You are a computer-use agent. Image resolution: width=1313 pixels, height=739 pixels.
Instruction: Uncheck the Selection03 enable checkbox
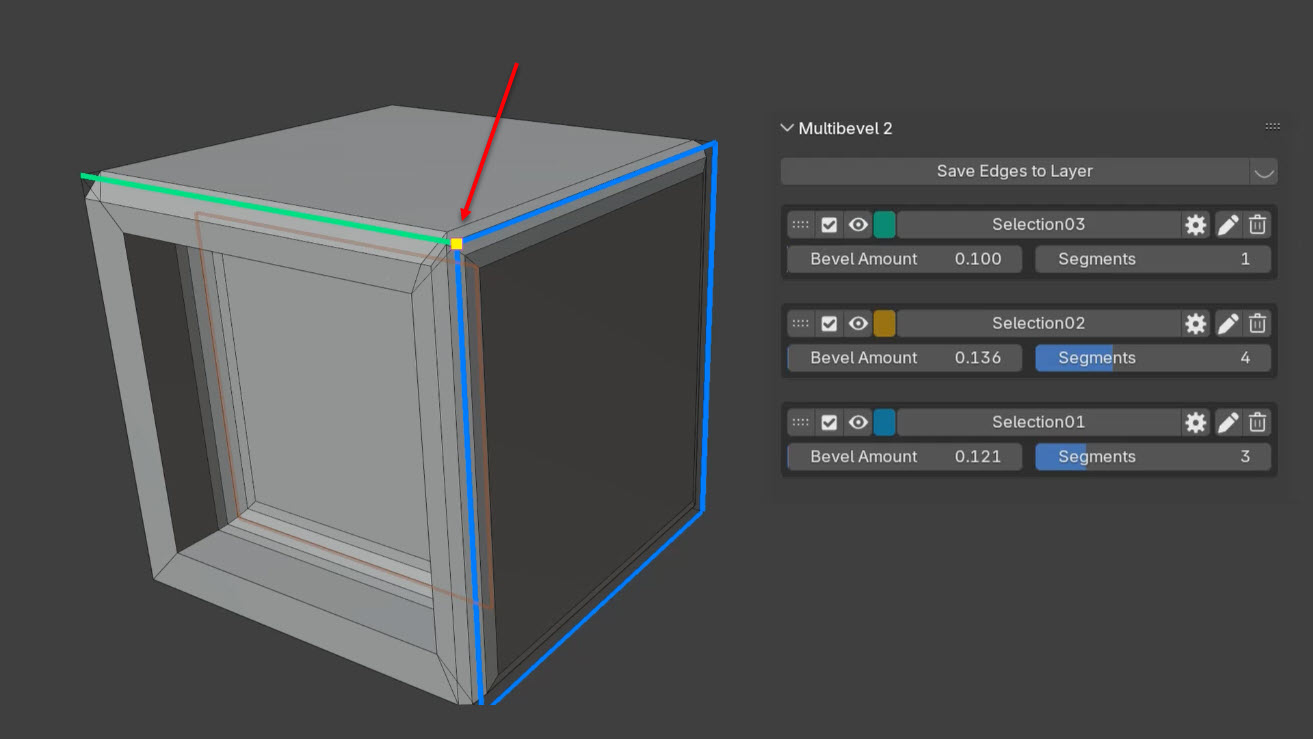pyautogui.click(x=829, y=225)
